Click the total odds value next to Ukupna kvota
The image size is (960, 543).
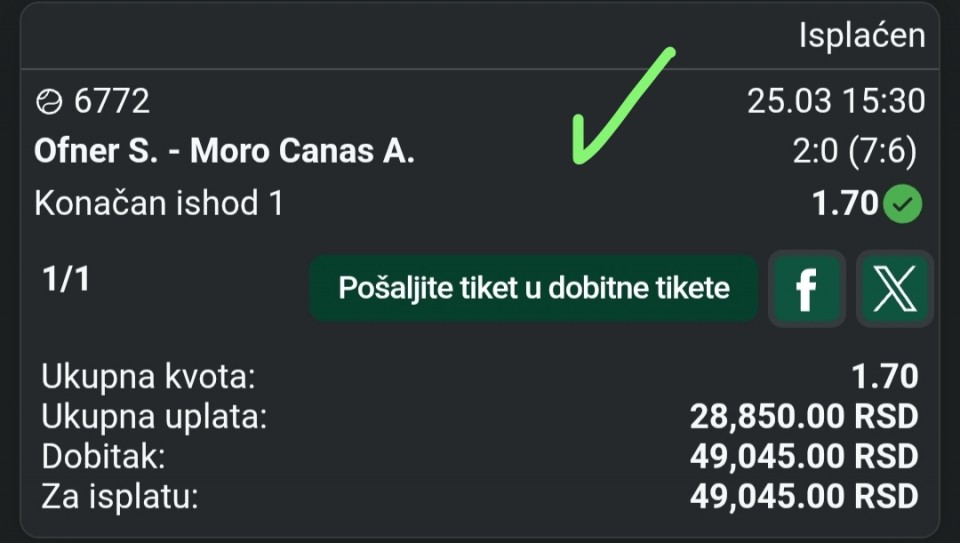[x=884, y=377]
